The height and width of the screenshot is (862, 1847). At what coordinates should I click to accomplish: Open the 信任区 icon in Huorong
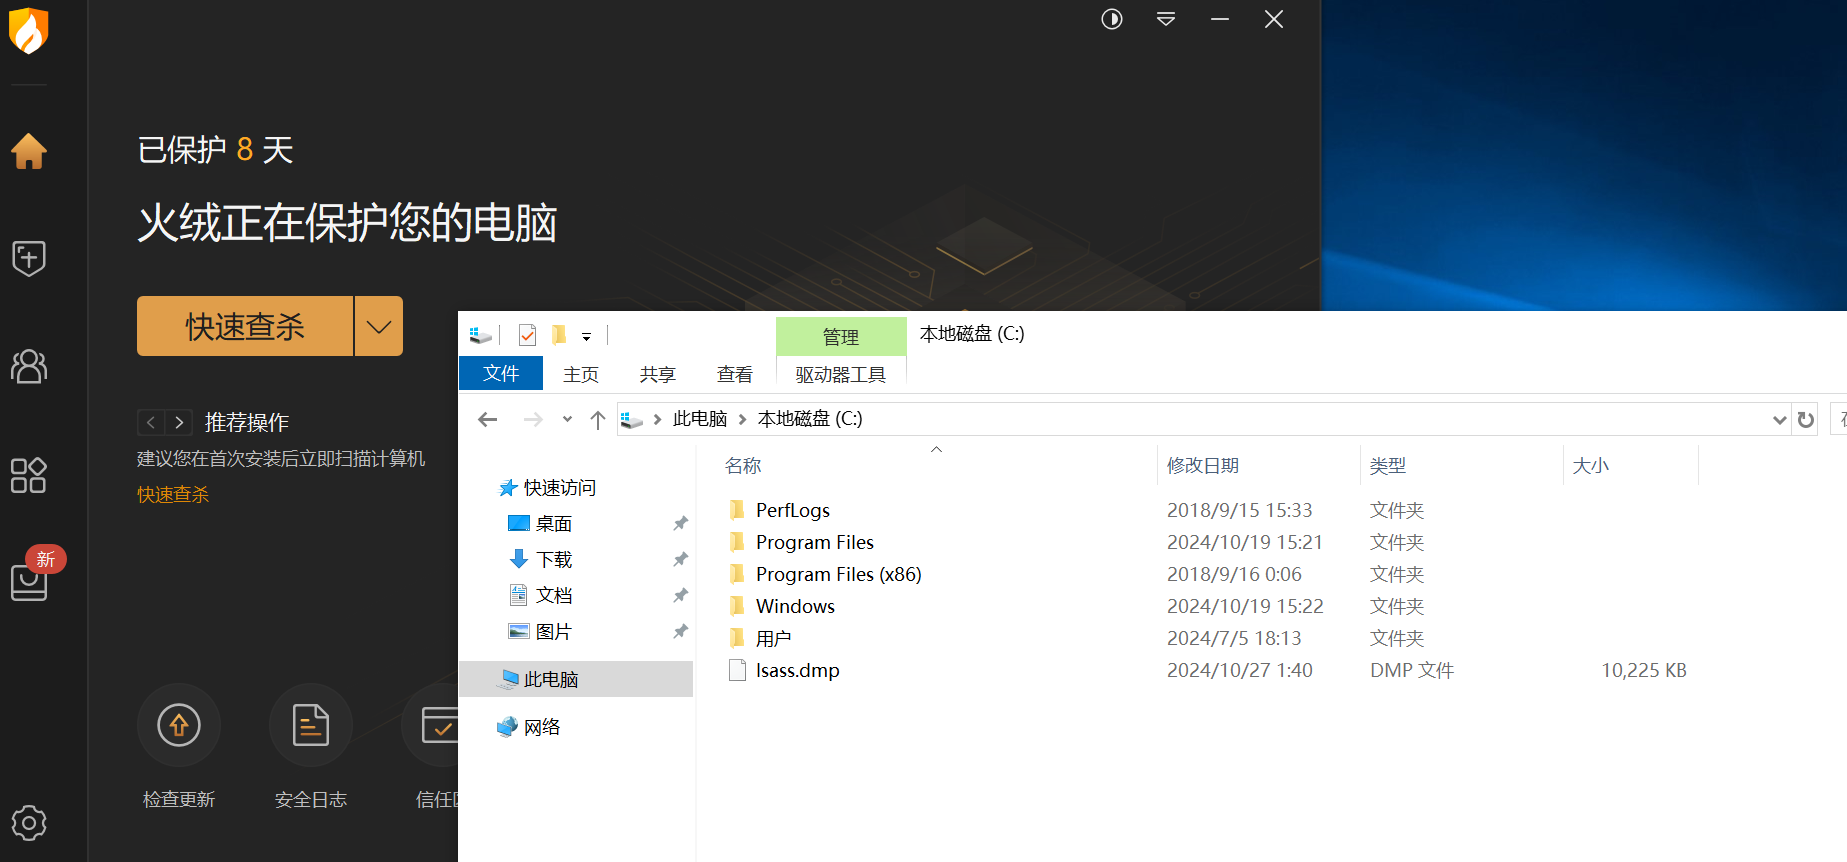pyautogui.click(x=436, y=725)
